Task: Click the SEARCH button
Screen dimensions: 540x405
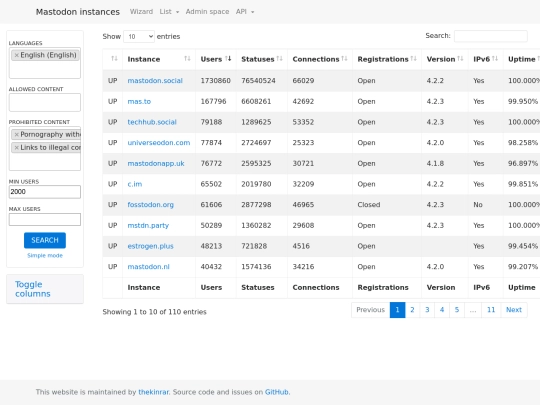Action: tap(45, 240)
